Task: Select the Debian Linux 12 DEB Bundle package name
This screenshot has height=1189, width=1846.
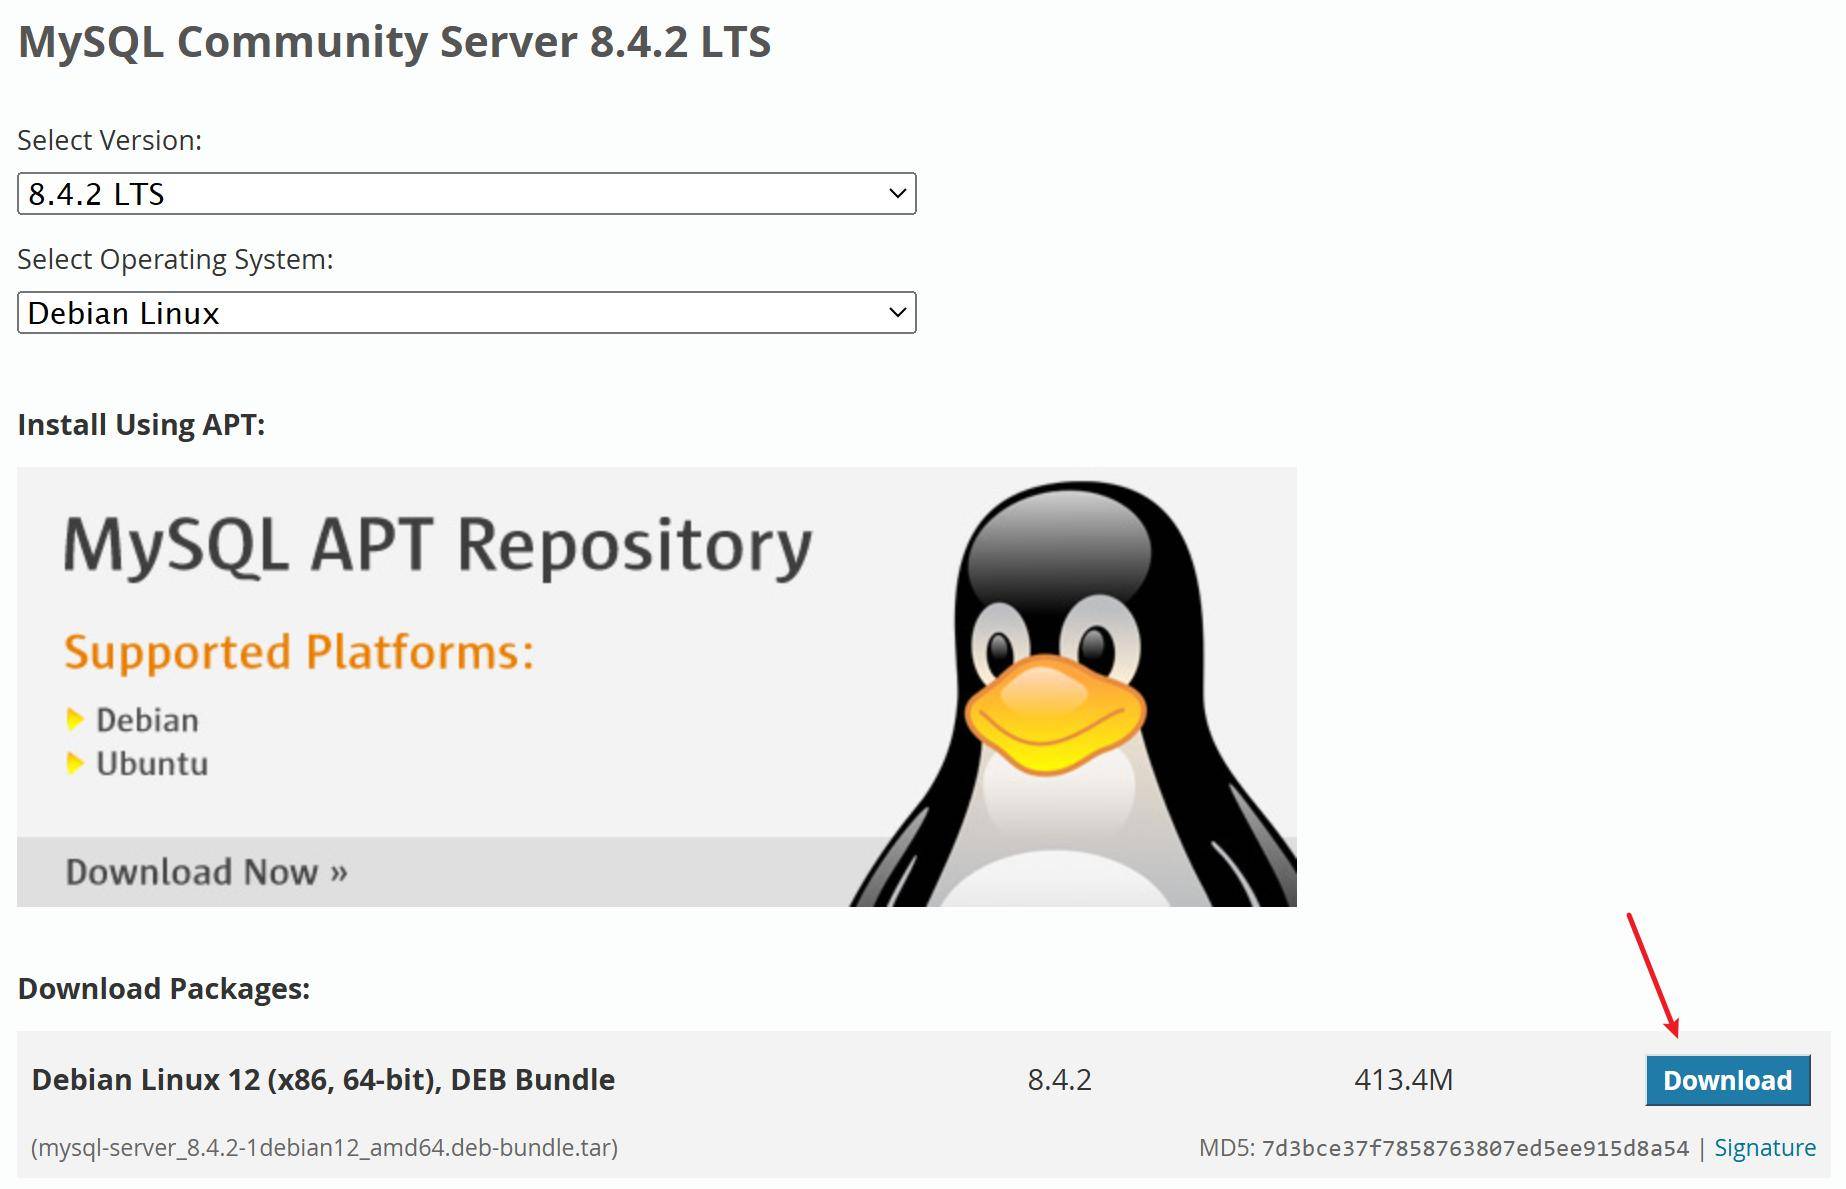Action: pos(323,1080)
